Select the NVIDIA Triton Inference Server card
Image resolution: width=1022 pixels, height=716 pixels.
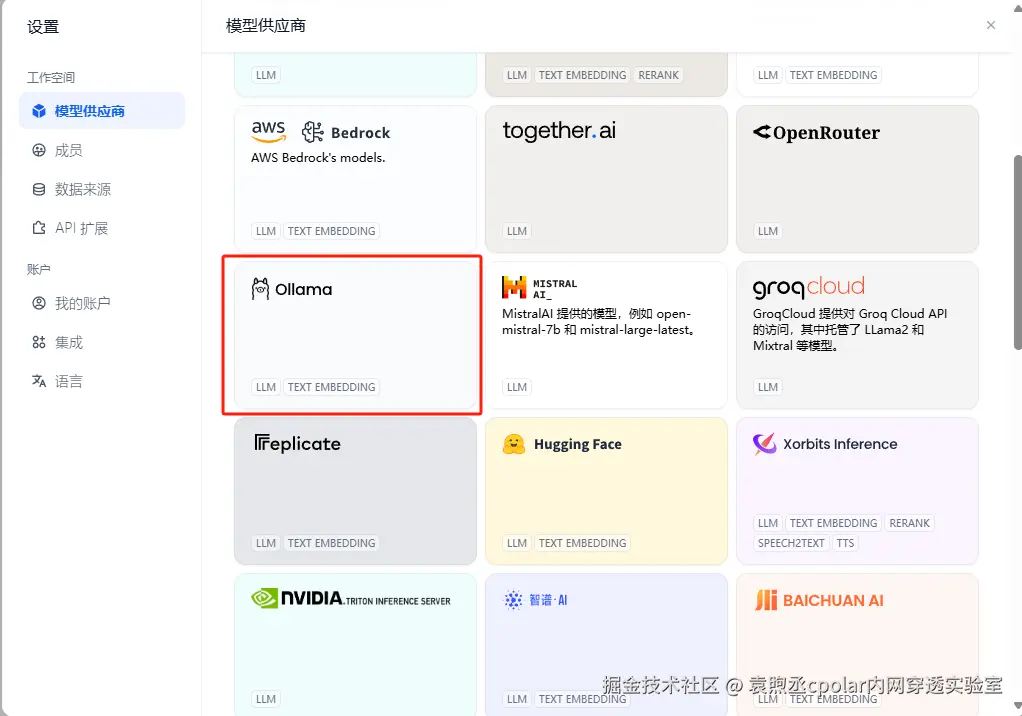[355, 644]
